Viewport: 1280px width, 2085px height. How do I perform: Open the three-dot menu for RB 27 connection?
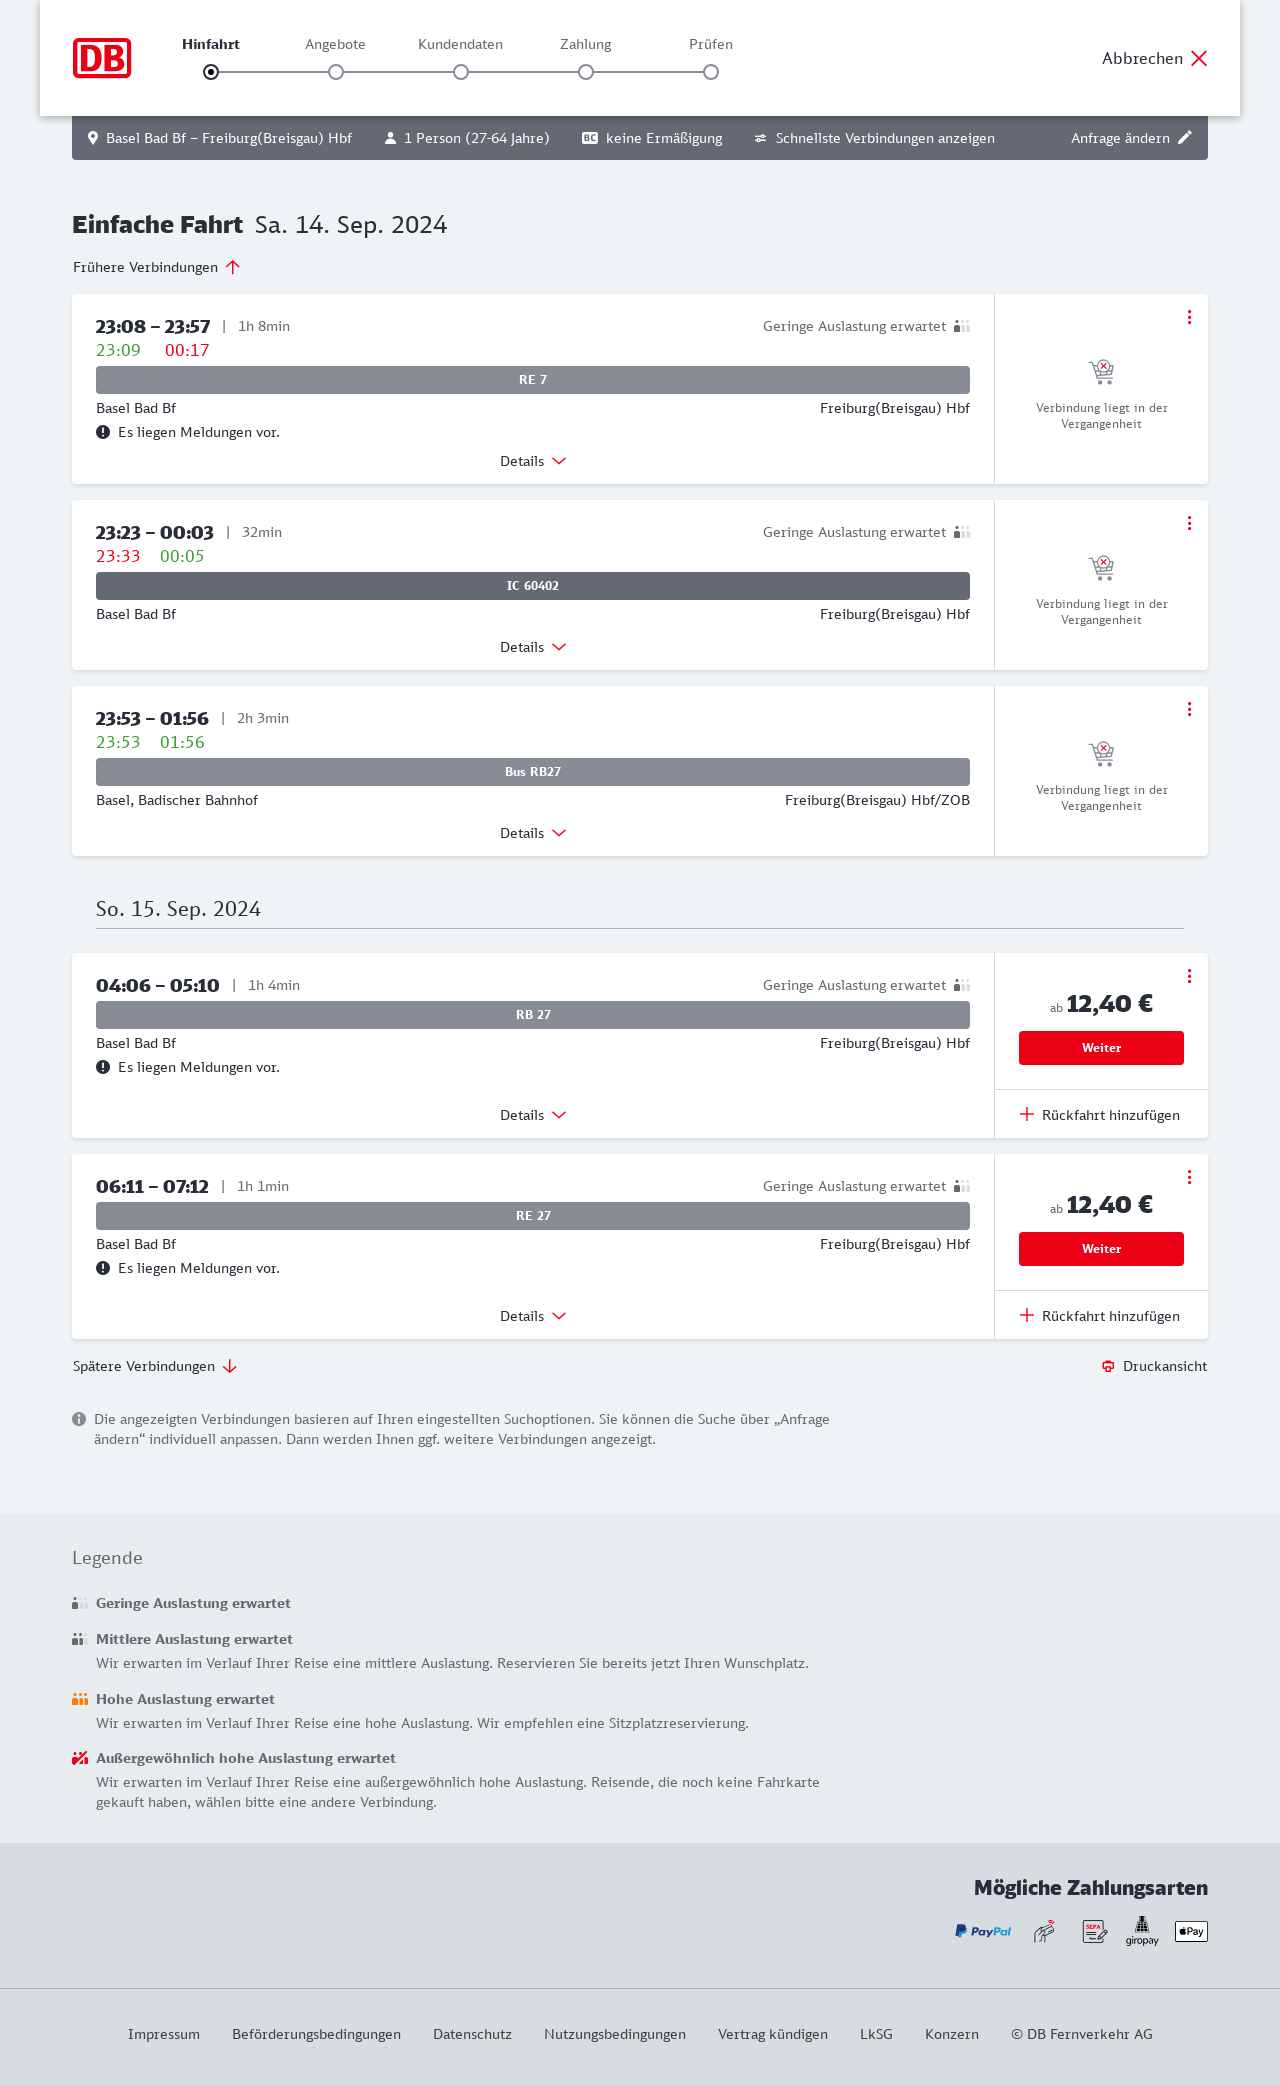coord(1189,976)
